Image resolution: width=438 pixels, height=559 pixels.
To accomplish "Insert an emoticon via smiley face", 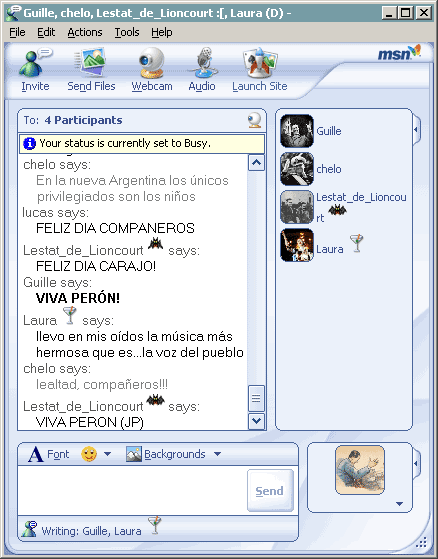I will click(89, 454).
